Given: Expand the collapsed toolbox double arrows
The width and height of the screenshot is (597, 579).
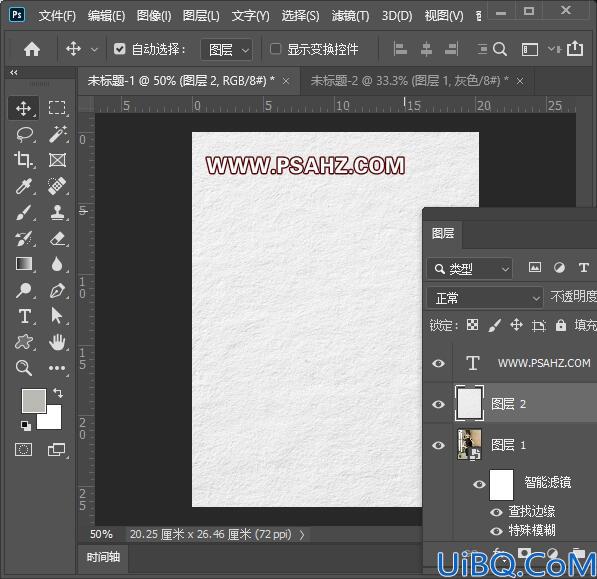Looking at the screenshot, I should (x=14, y=72).
